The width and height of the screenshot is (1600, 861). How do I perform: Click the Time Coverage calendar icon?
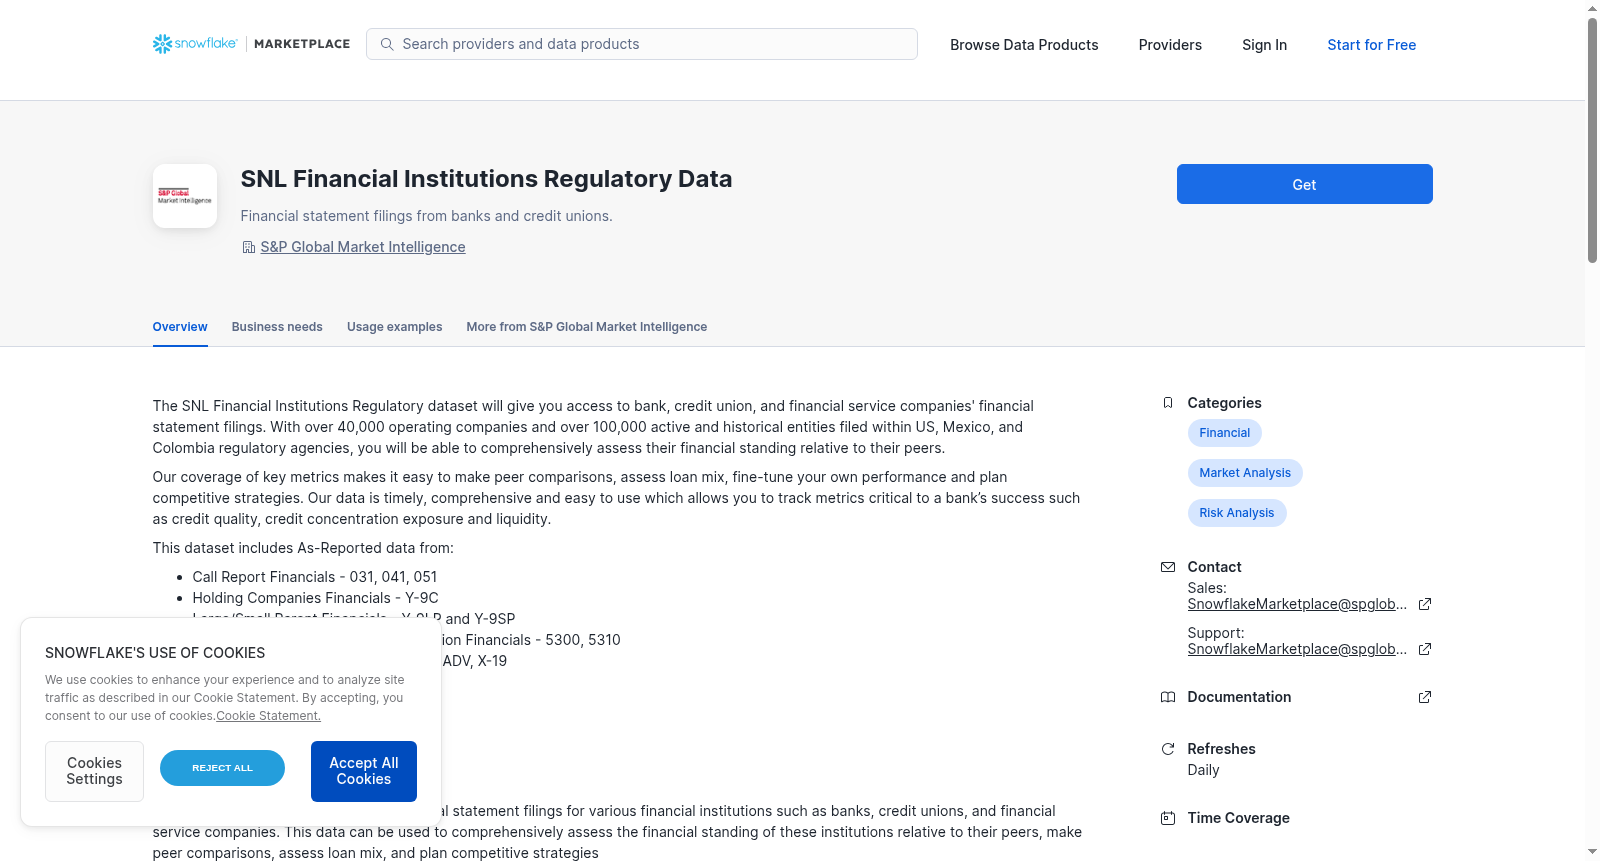coord(1168,818)
